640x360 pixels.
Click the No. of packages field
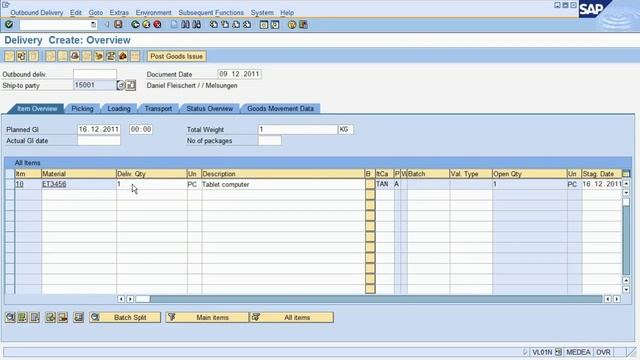tap(269, 141)
